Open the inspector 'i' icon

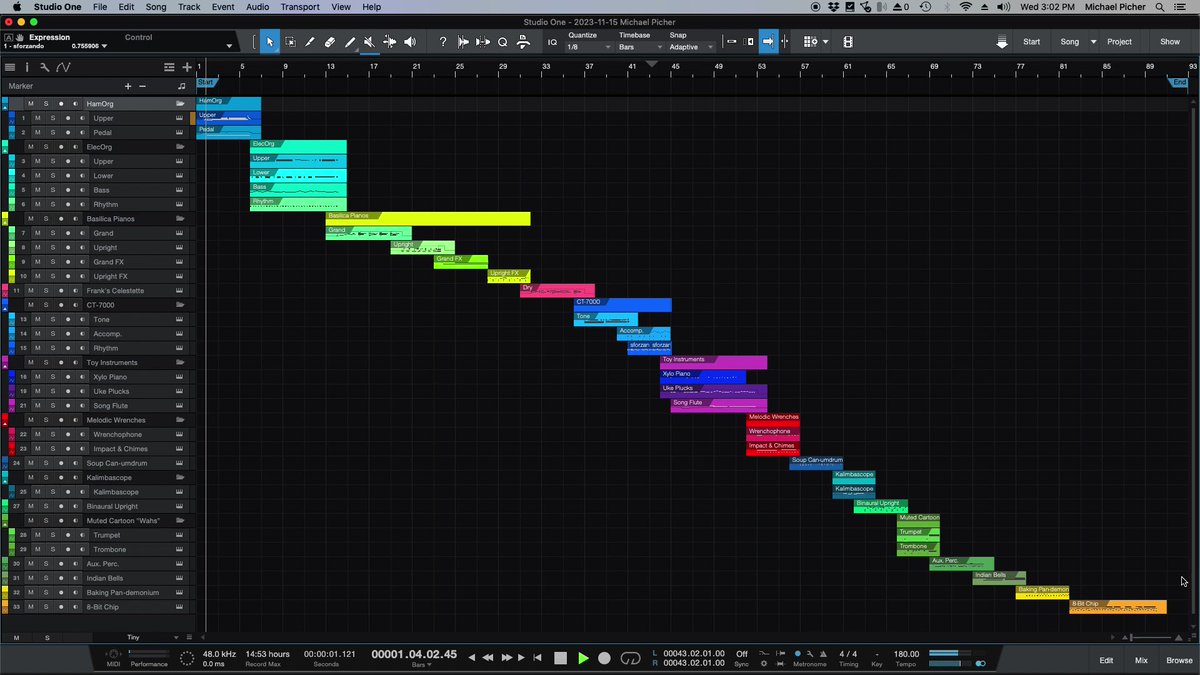(27, 67)
